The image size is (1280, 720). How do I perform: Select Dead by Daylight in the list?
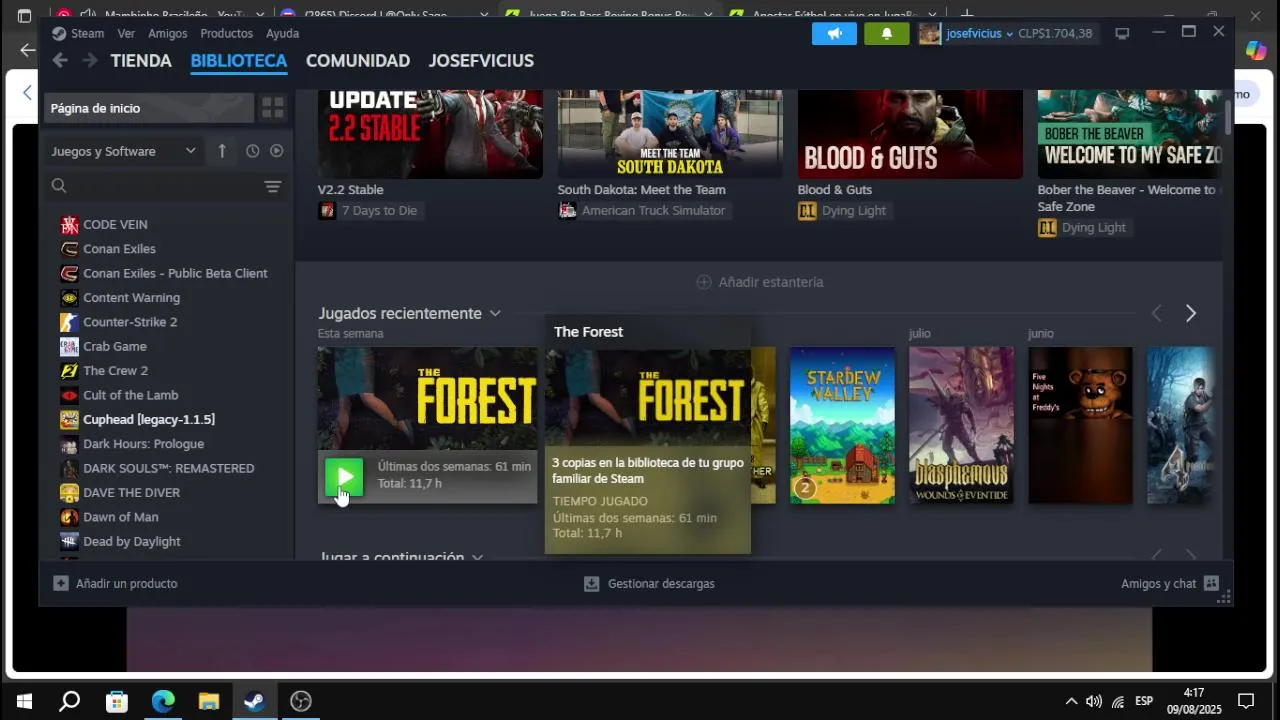[132, 542]
